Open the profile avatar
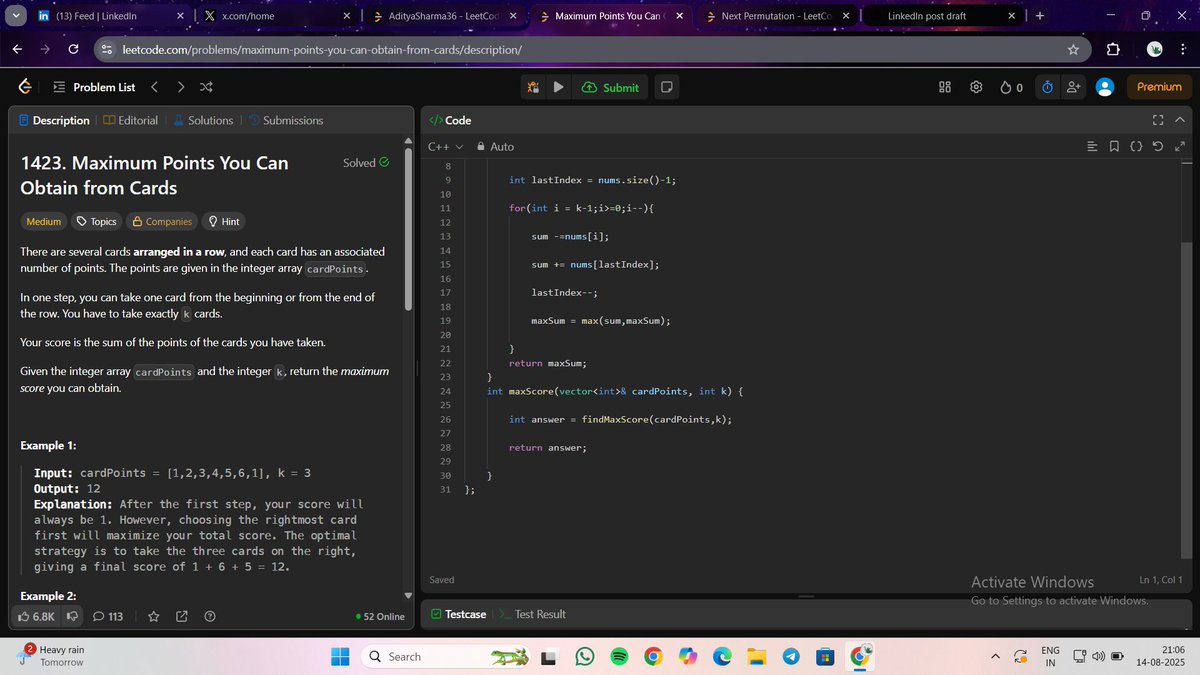 pyautogui.click(x=1105, y=87)
